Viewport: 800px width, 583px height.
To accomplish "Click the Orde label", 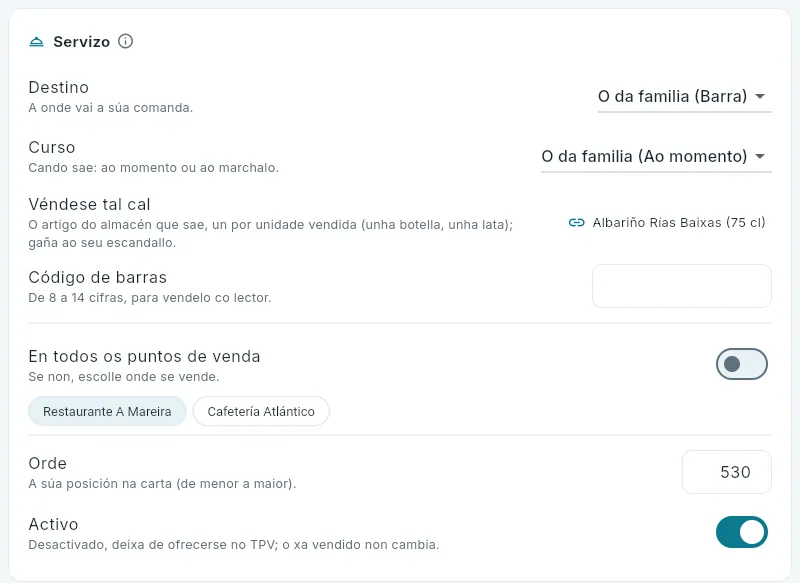I will [x=47, y=463].
